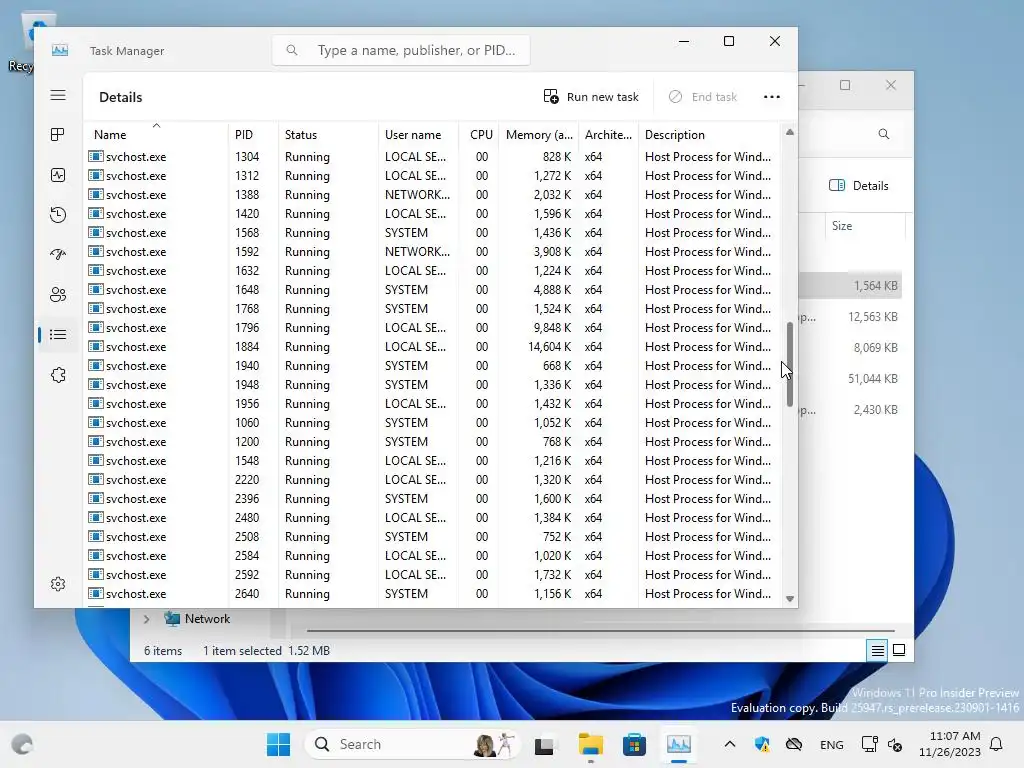Click scroll up arrow of details list
This screenshot has width=1024, height=768.
tap(790, 133)
